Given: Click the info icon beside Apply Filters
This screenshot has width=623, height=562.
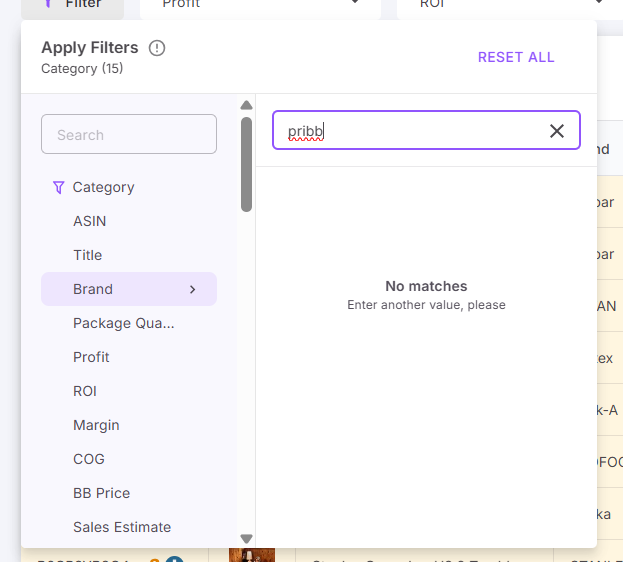Looking at the screenshot, I should [x=157, y=48].
